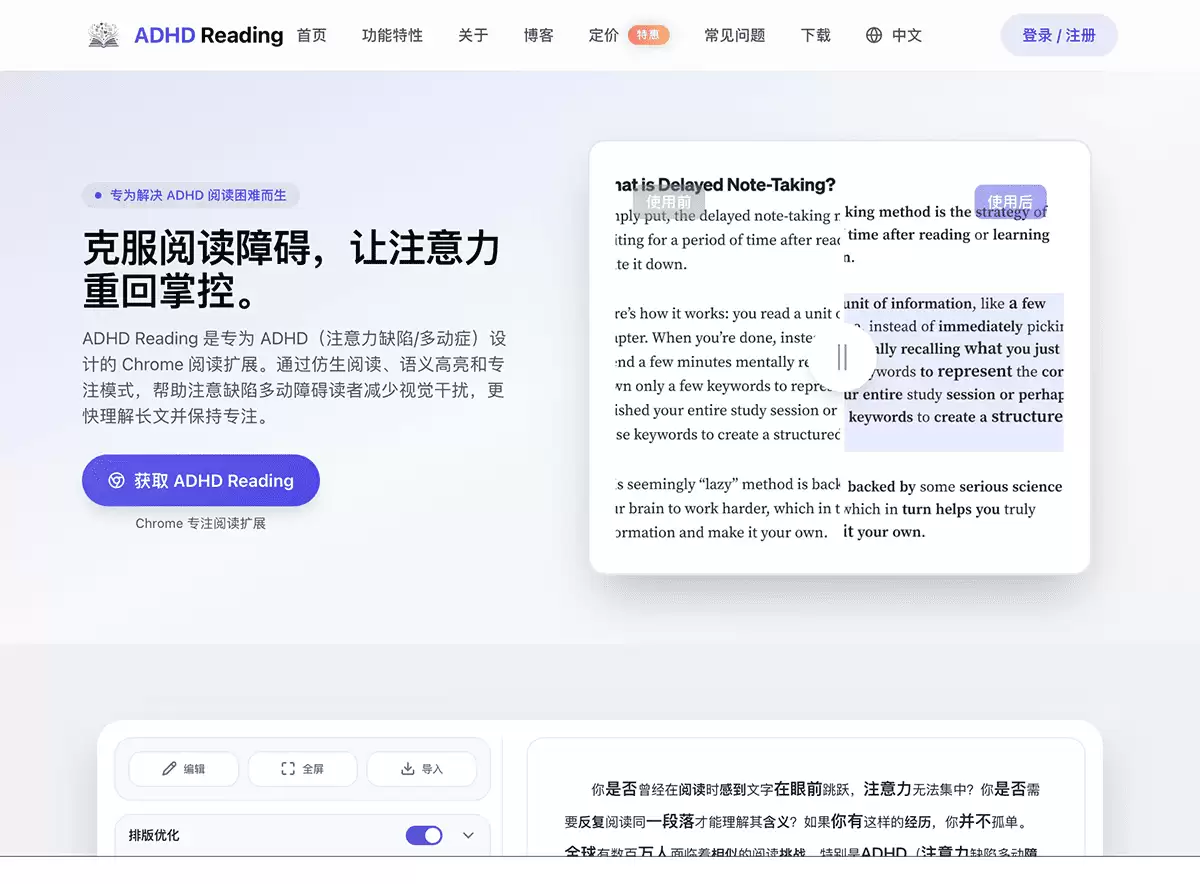Click the import download icon

tap(407, 769)
